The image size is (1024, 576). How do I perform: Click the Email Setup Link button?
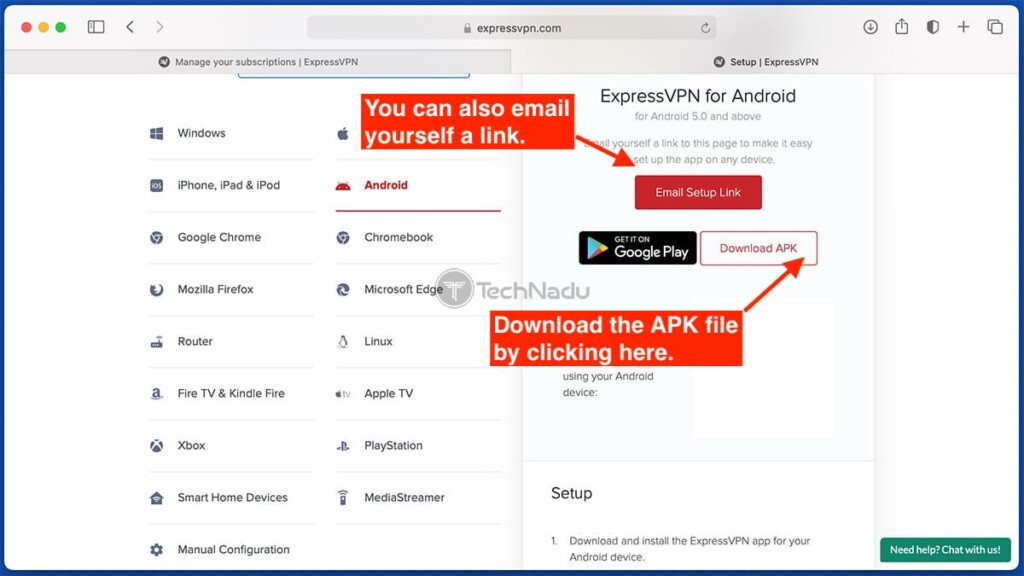pyautogui.click(x=698, y=193)
